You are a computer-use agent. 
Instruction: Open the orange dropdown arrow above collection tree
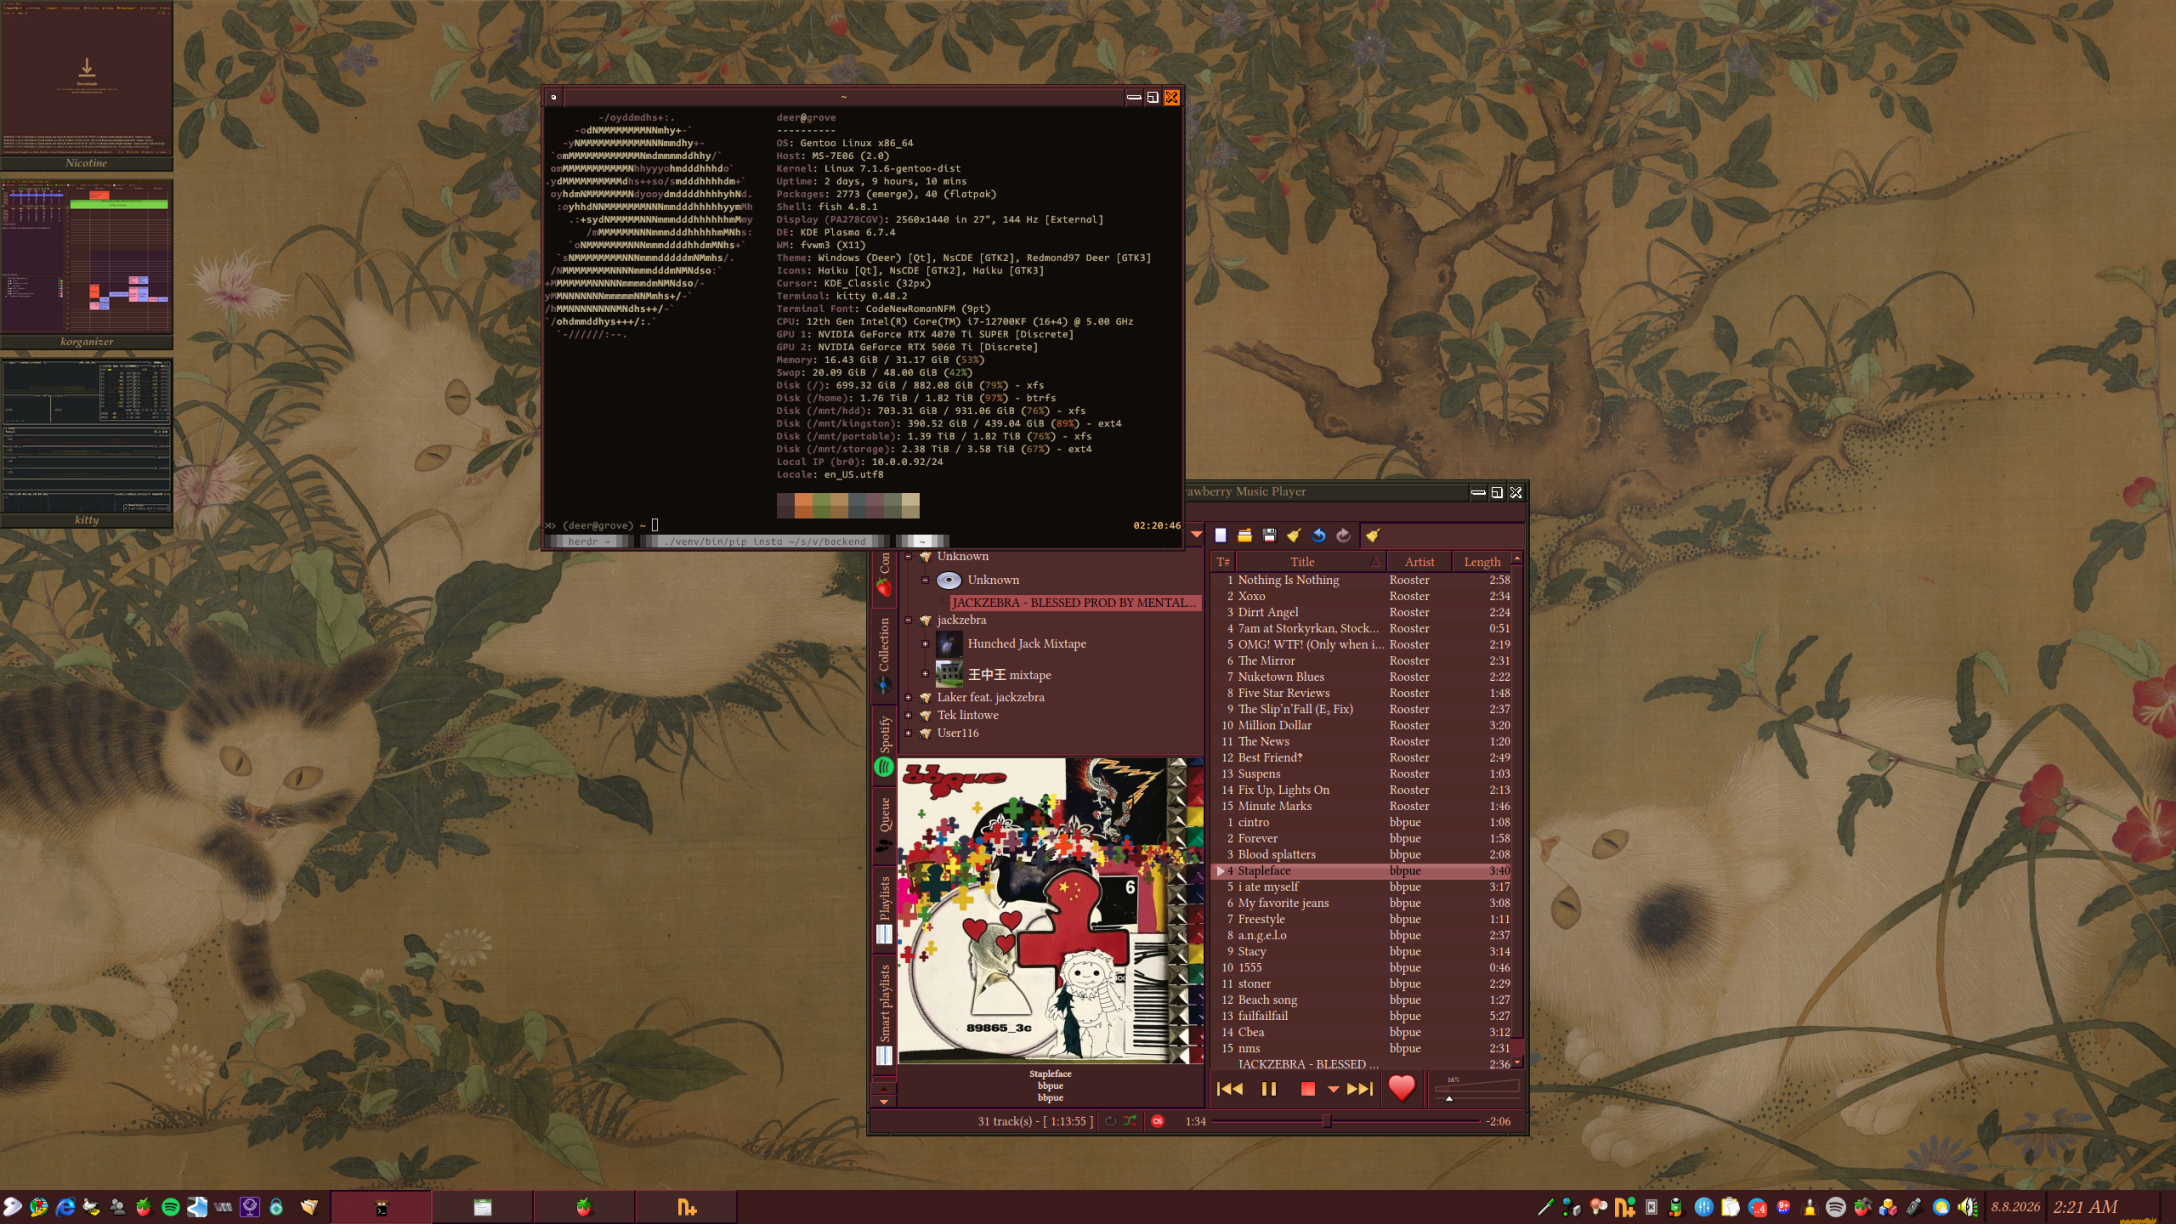tap(1196, 535)
